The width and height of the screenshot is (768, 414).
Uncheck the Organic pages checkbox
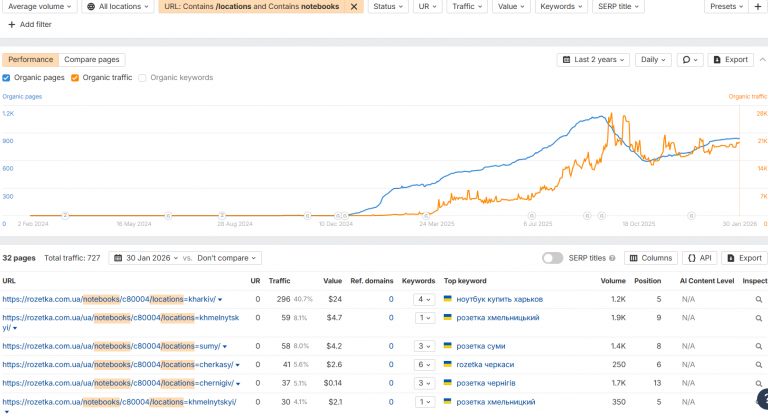(6, 78)
